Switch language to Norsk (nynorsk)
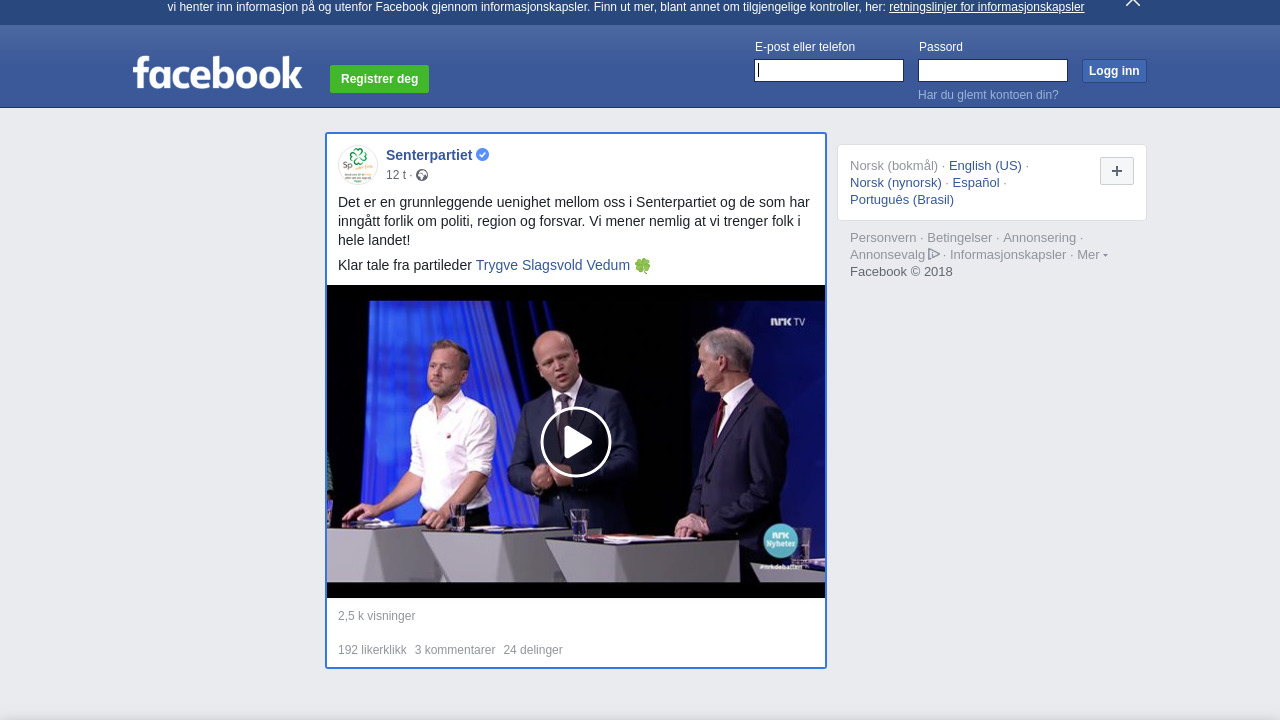The width and height of the screenshot is (1280, 720). [x=896, y=183]
